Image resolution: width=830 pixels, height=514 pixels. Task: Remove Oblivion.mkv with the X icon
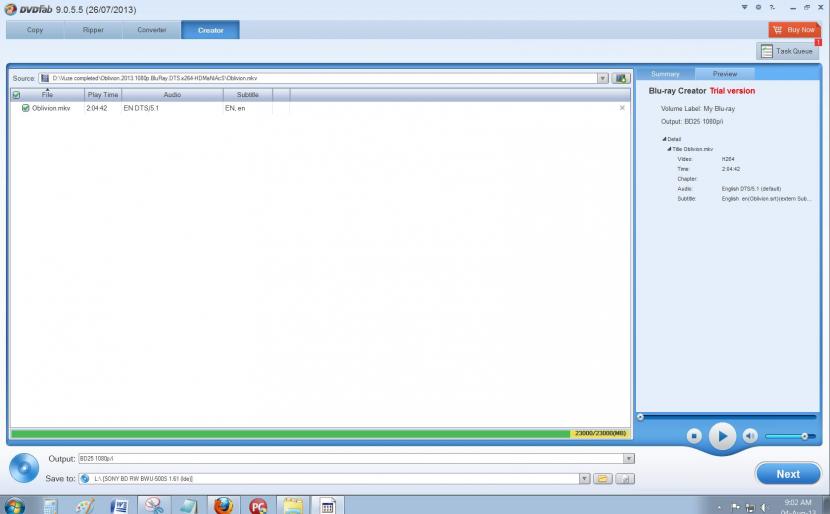[x=622, y=107]
